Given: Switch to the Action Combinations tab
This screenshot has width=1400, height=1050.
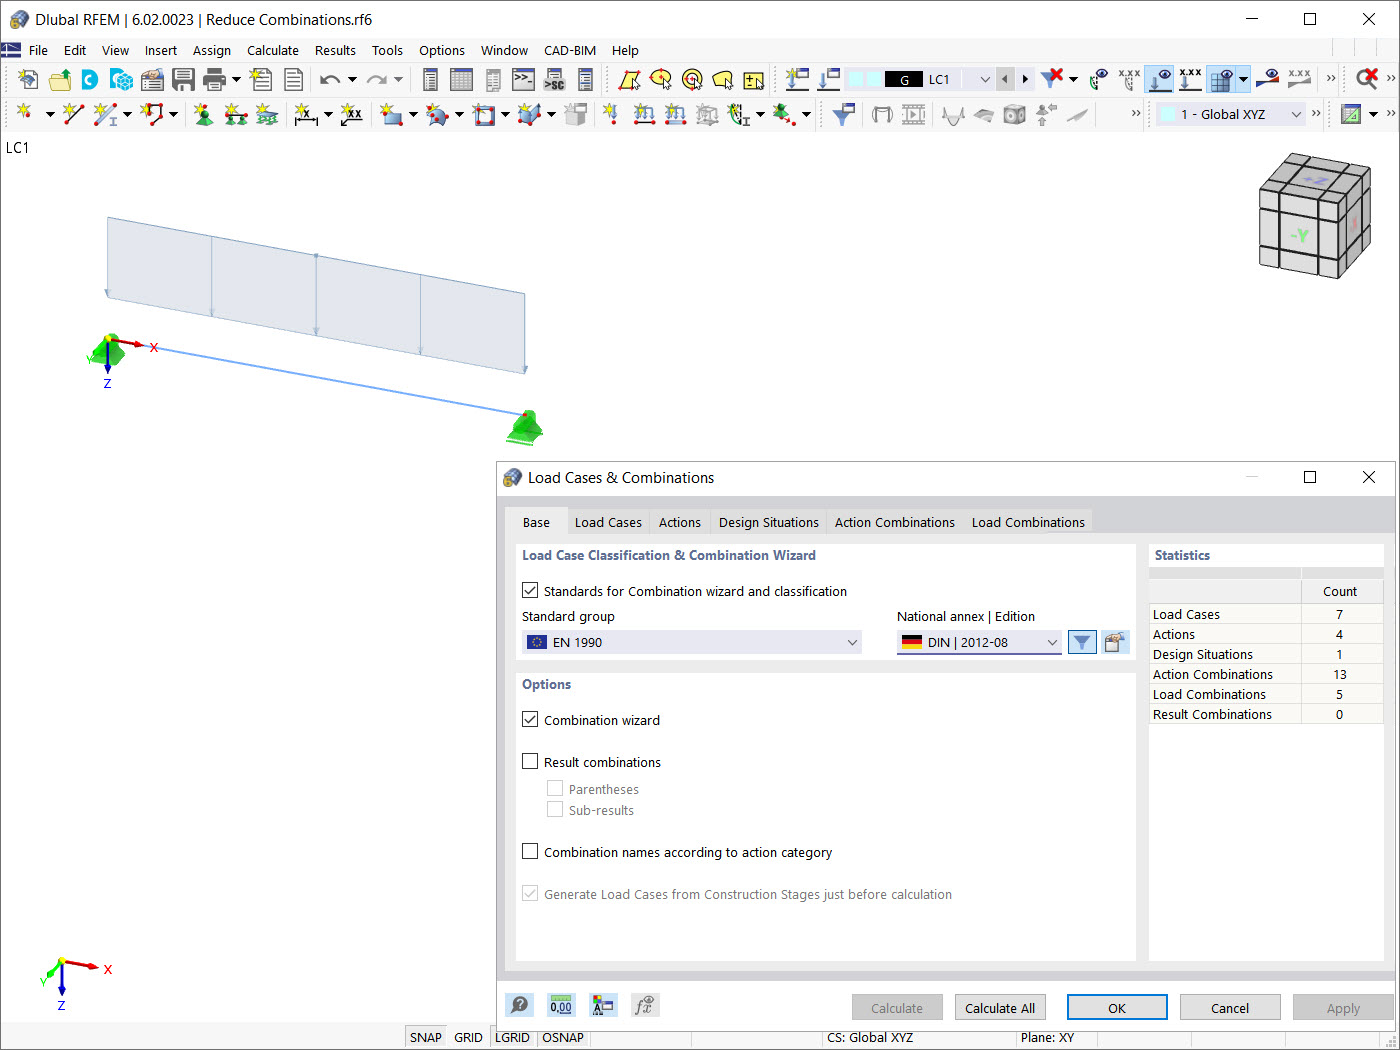Looking at the screenshot, I should pos(895,522).
